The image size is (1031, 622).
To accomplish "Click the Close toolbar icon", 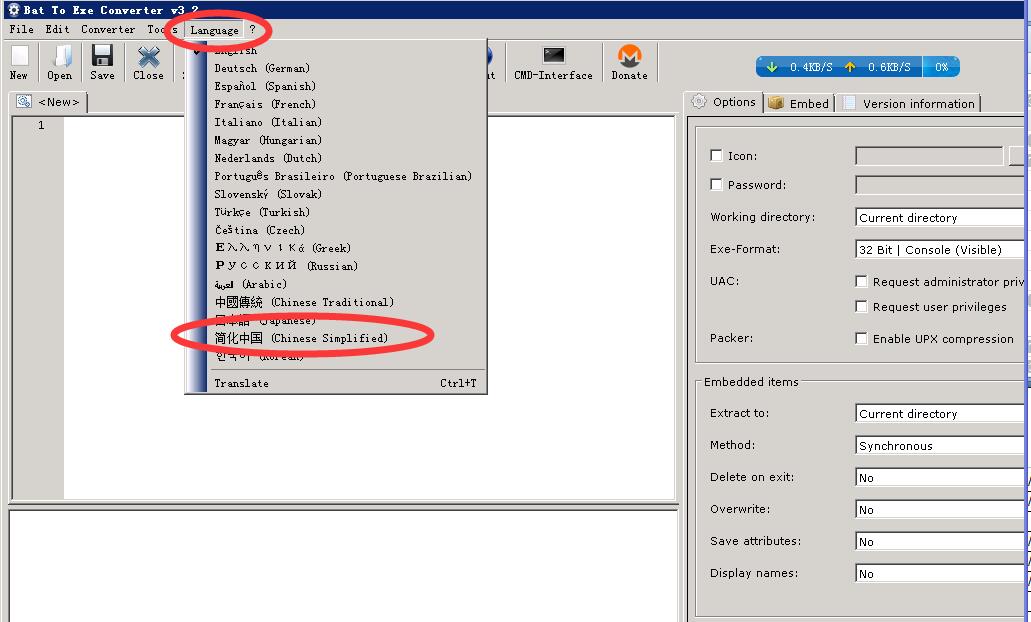I will (x=148, y=62).
